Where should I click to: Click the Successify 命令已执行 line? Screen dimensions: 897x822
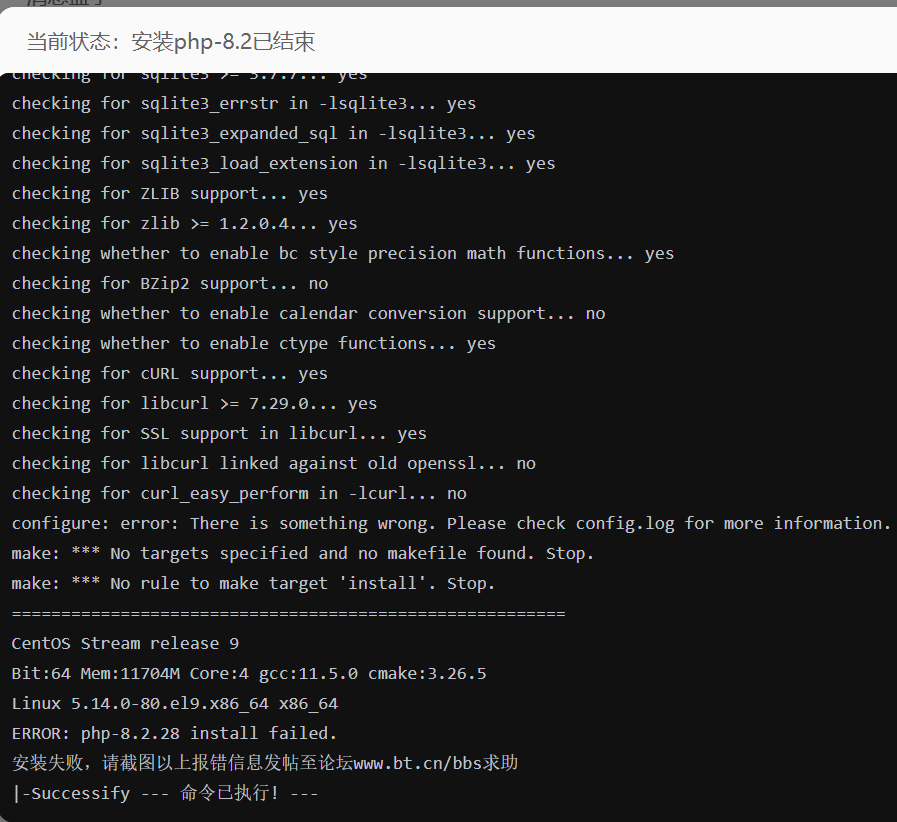point(165,793)
